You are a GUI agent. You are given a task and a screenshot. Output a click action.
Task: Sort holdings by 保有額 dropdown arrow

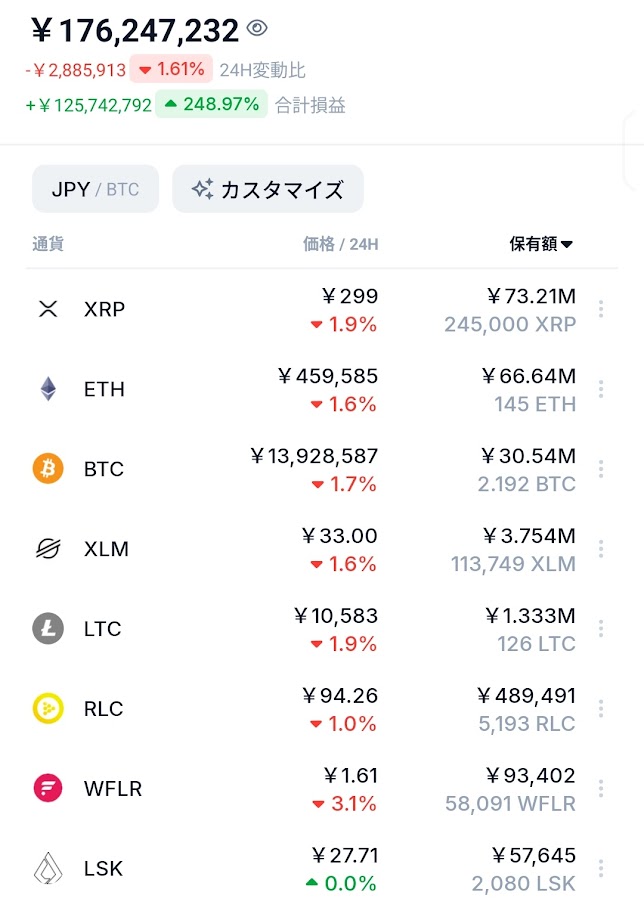[567, 244]
